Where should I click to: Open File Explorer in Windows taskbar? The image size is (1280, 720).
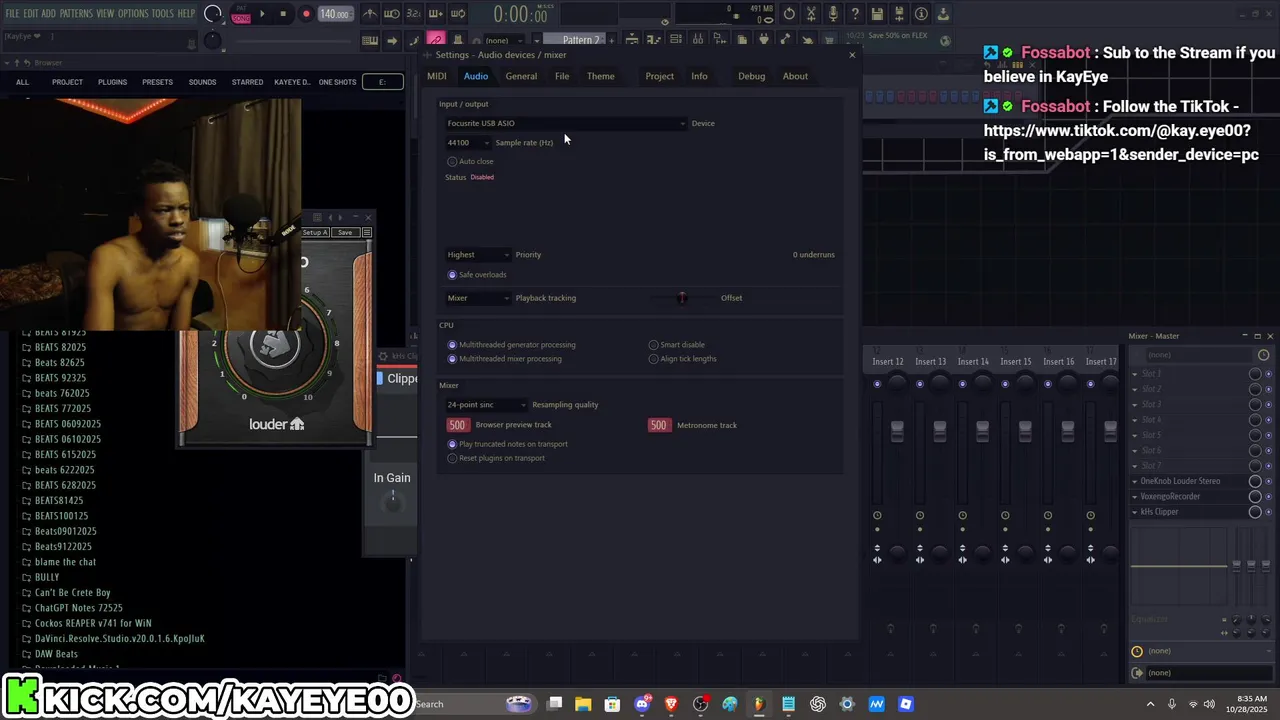click(x=583, y=704)
